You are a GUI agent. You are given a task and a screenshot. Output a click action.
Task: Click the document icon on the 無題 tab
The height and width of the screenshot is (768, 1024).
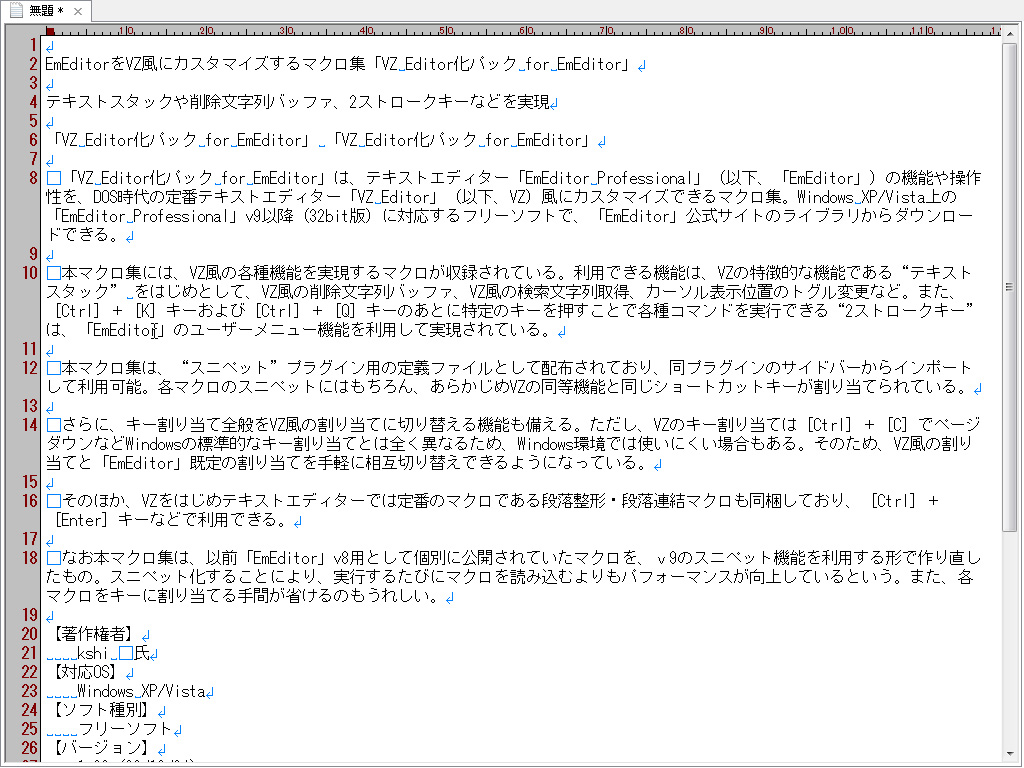[16, 10]
